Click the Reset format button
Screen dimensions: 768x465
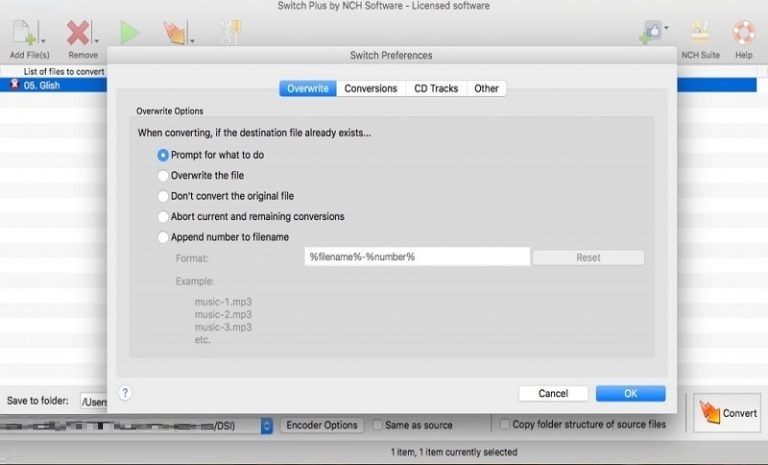pyautogui.click(x=588, y=258)
